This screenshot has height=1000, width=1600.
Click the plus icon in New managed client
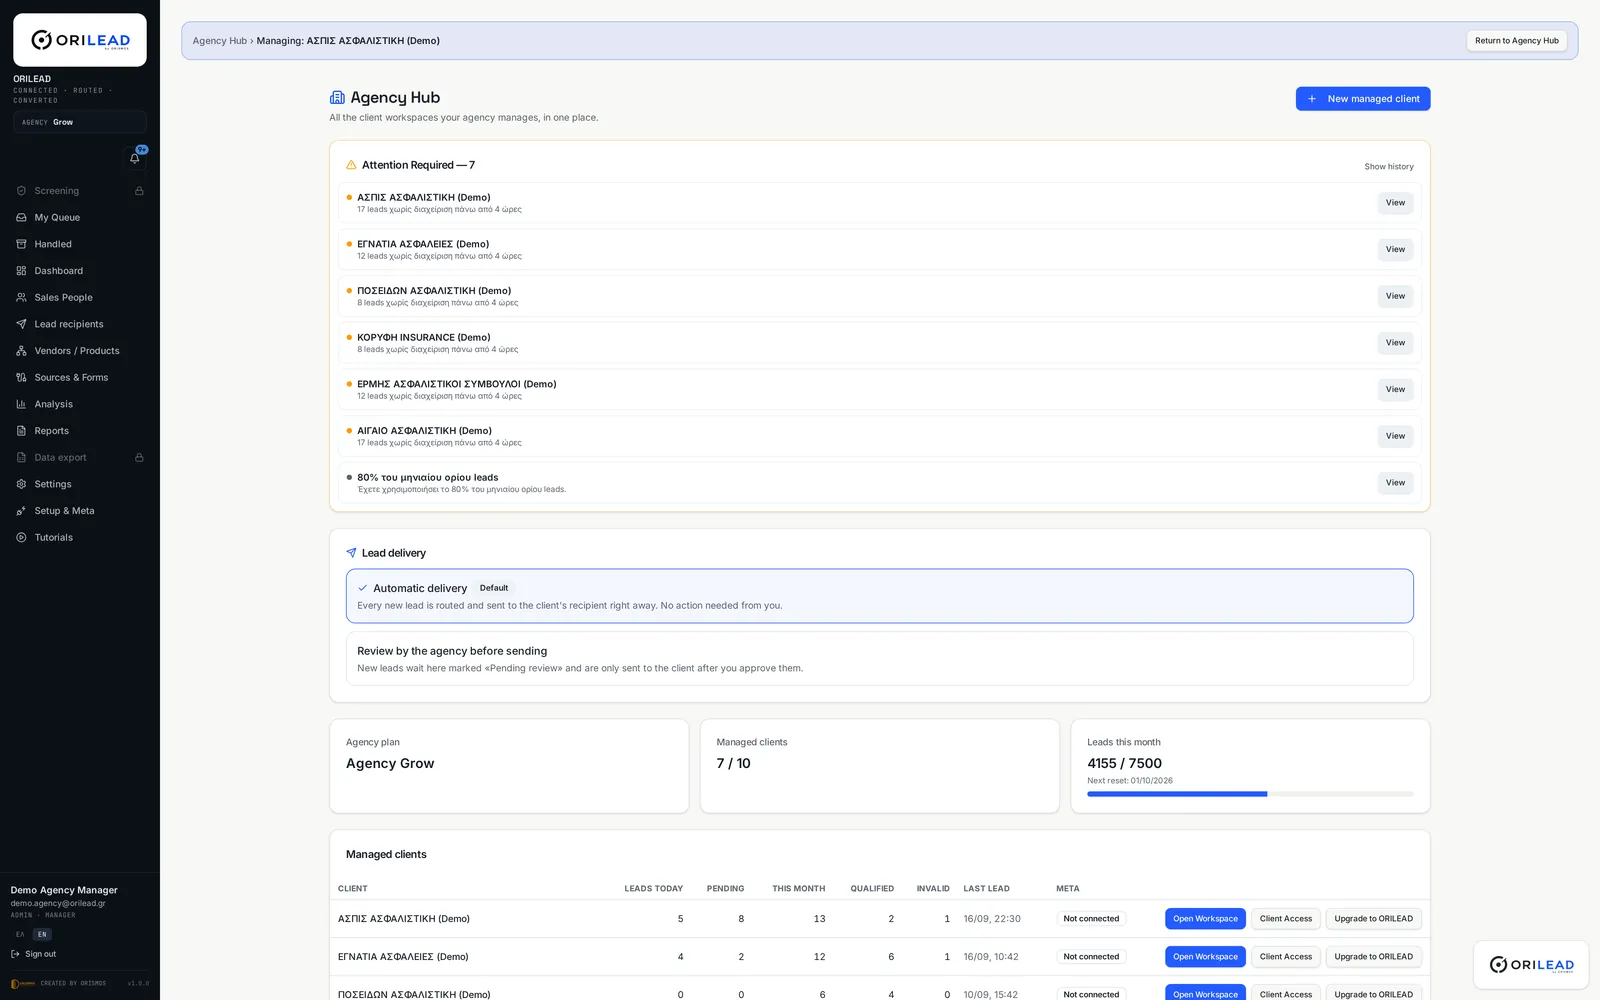(x=1312, y=99)
